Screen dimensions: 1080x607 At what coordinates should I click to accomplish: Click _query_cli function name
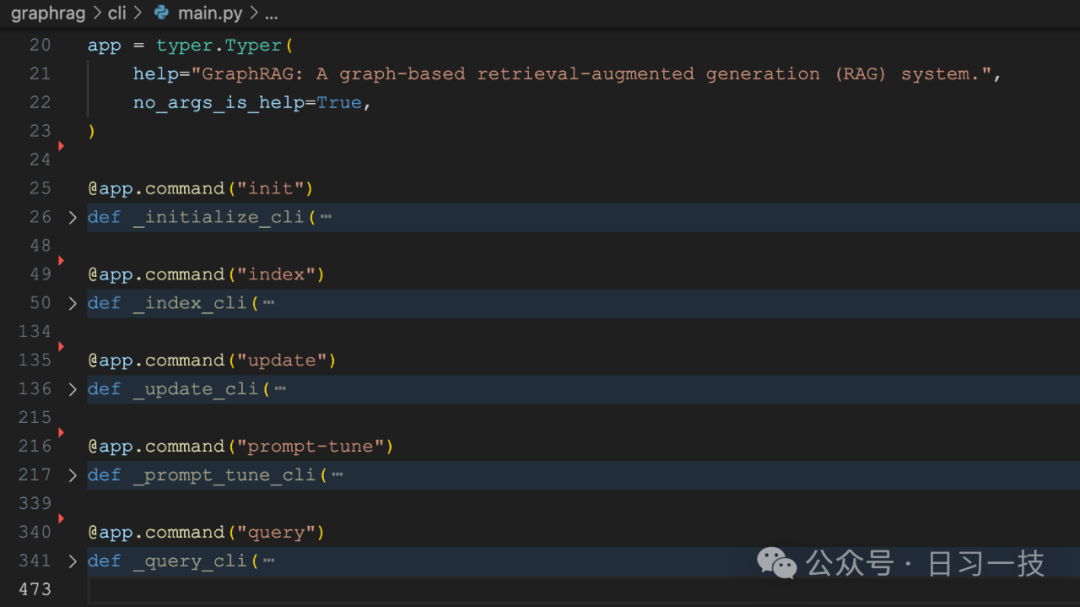190,561
